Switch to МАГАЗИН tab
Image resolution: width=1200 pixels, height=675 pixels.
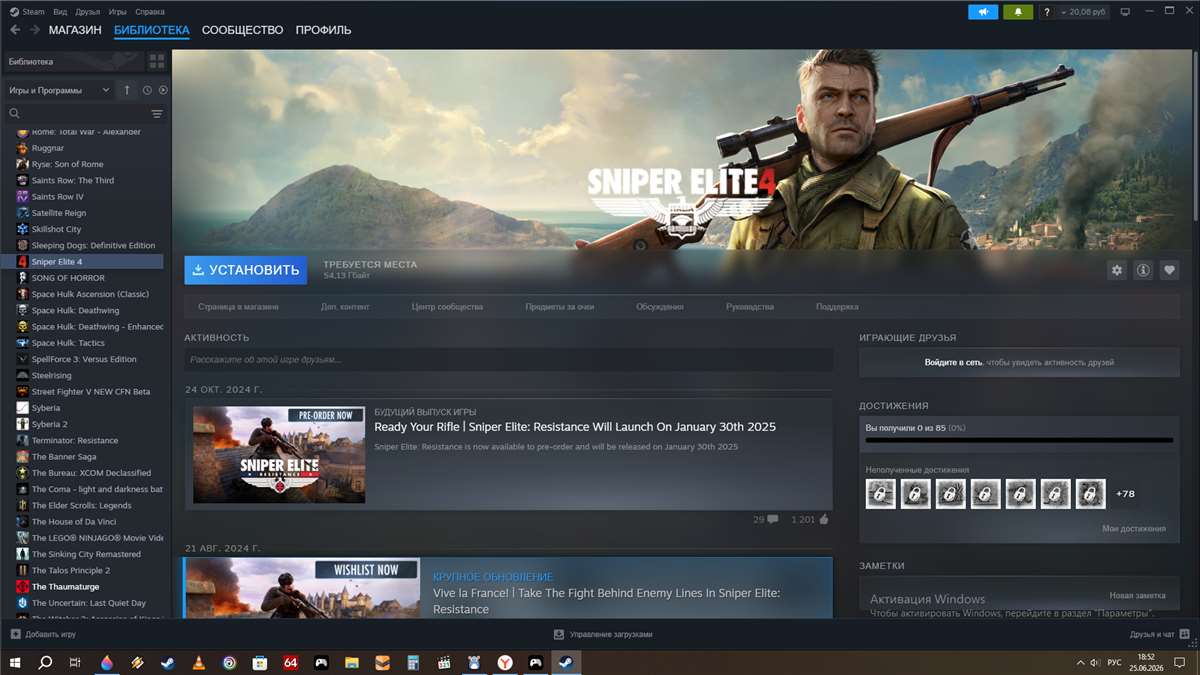pos(75,30)
